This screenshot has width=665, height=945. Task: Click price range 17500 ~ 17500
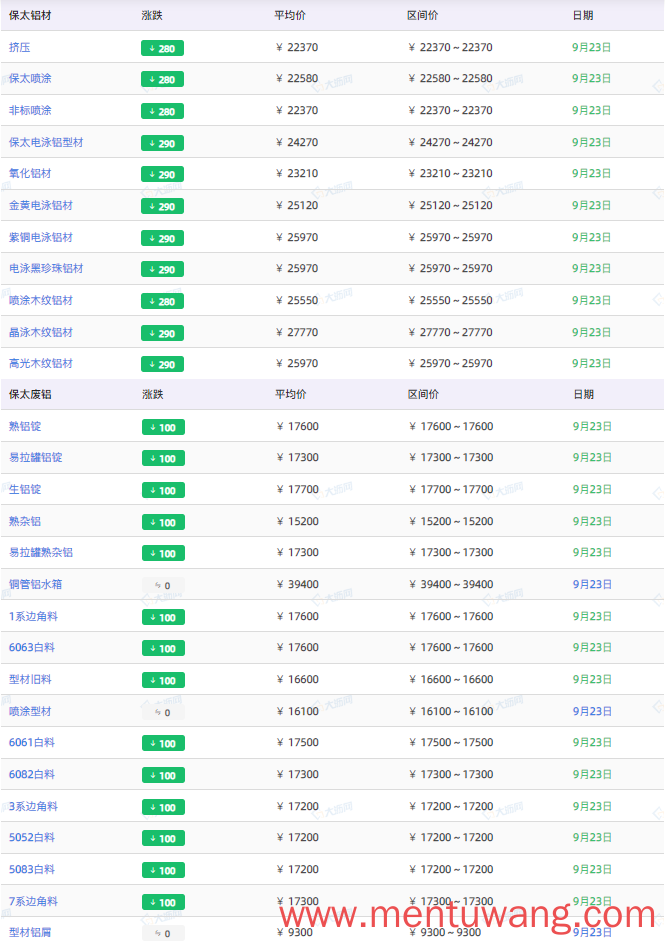(x=451, y=742)
